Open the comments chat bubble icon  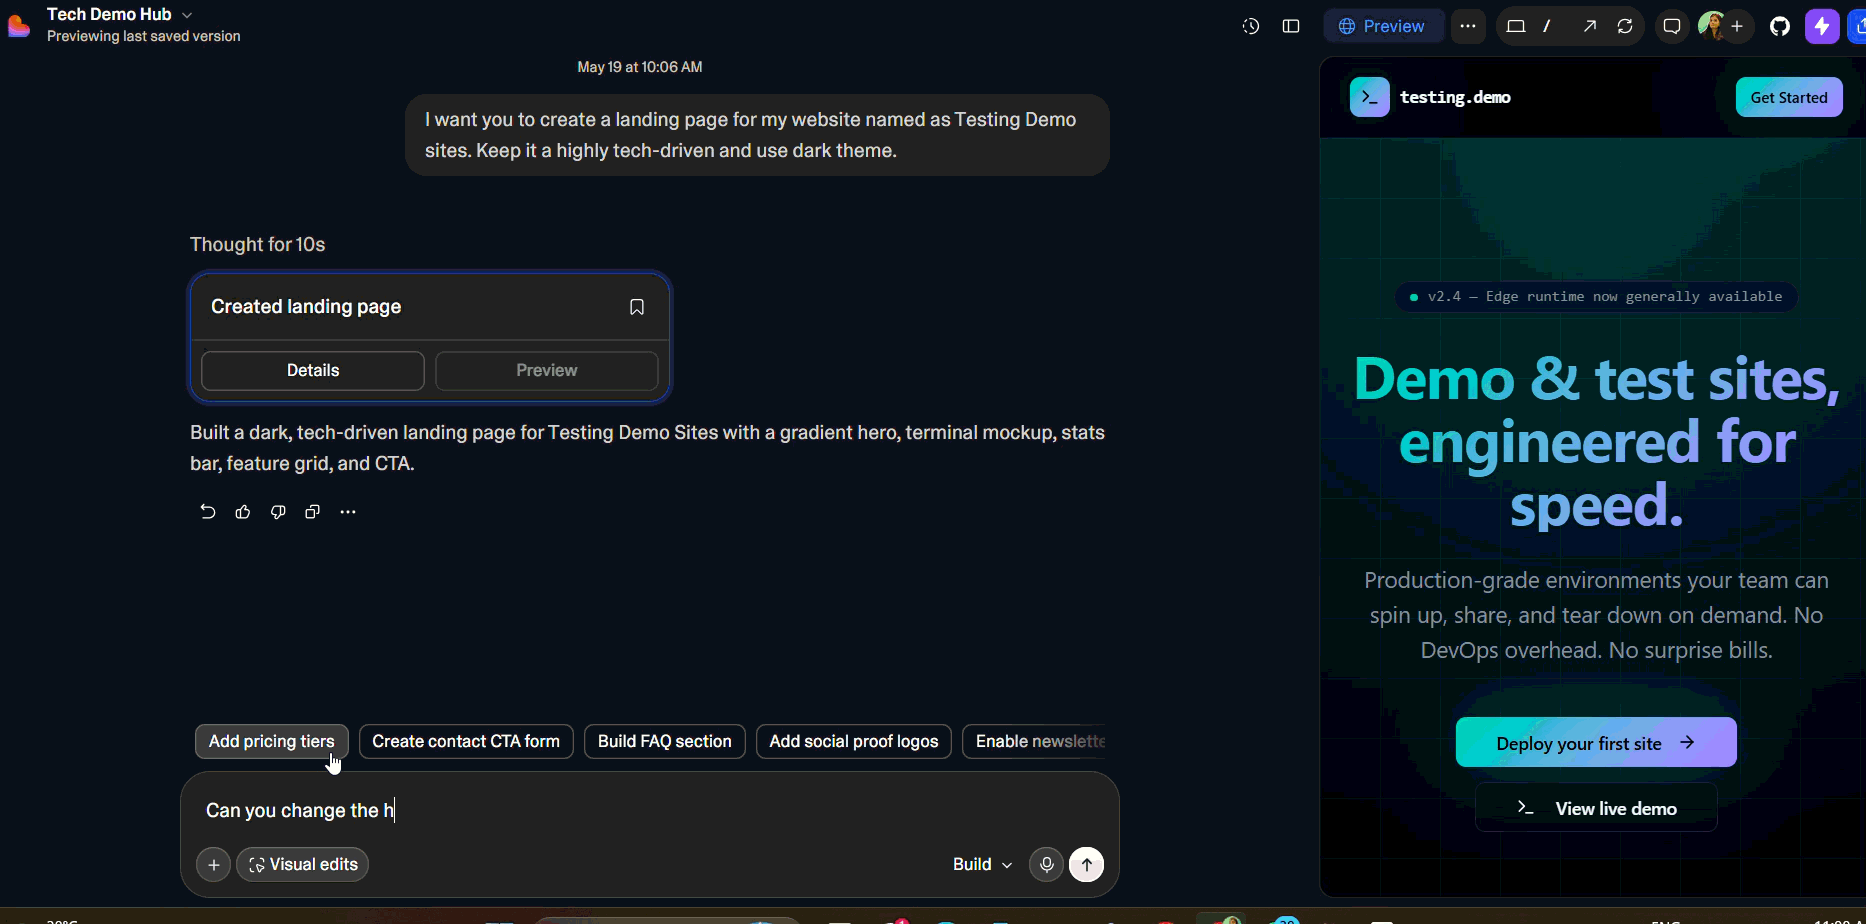click(x=1671, y=26)
